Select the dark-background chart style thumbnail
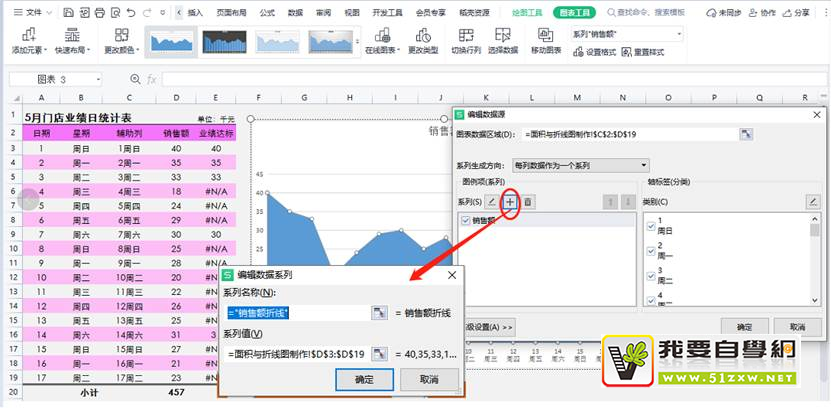The height and width of the screenshot is (408, 831). tap(225, 41)
